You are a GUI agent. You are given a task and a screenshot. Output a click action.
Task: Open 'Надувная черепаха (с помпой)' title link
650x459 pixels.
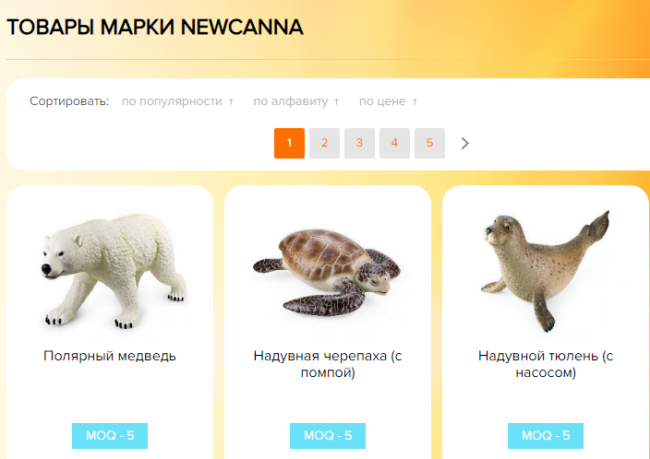[328, 364]
